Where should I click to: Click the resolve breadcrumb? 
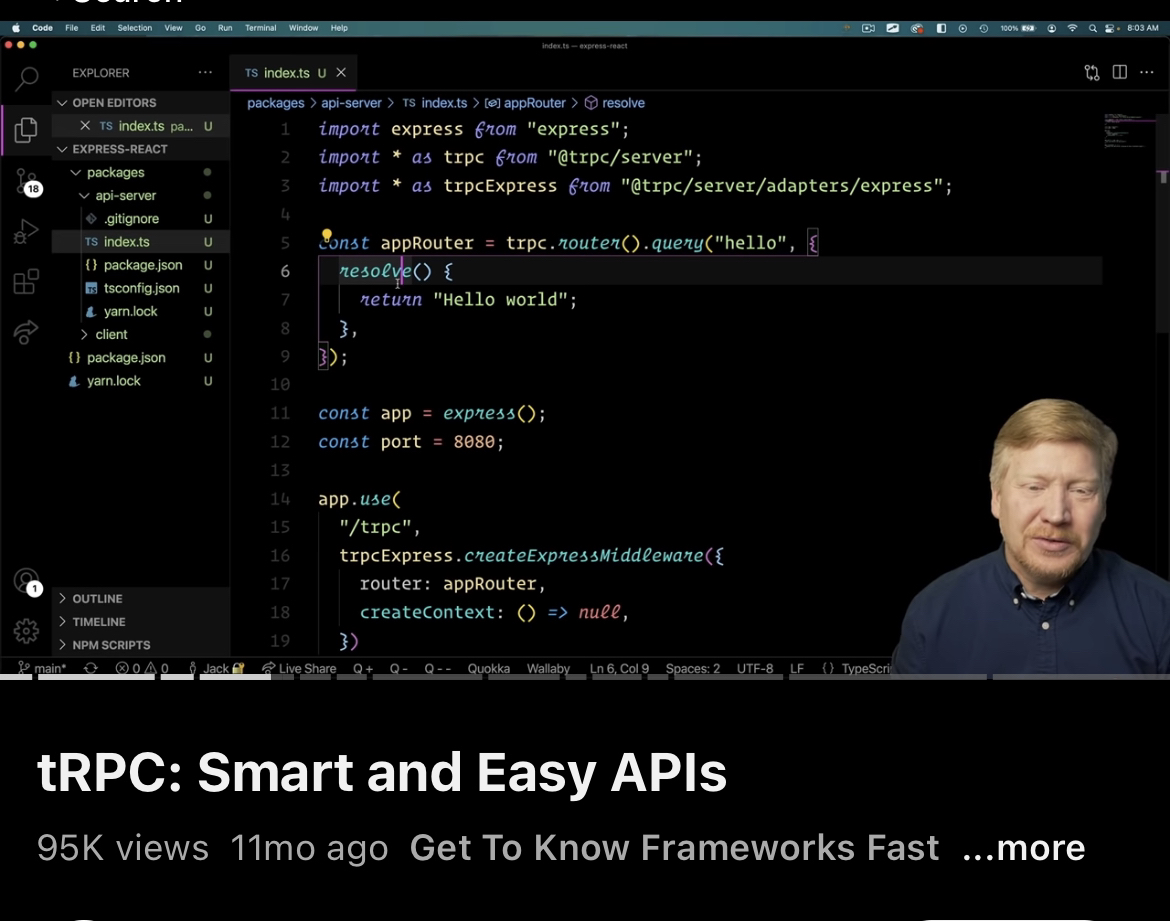pos(615,103)
